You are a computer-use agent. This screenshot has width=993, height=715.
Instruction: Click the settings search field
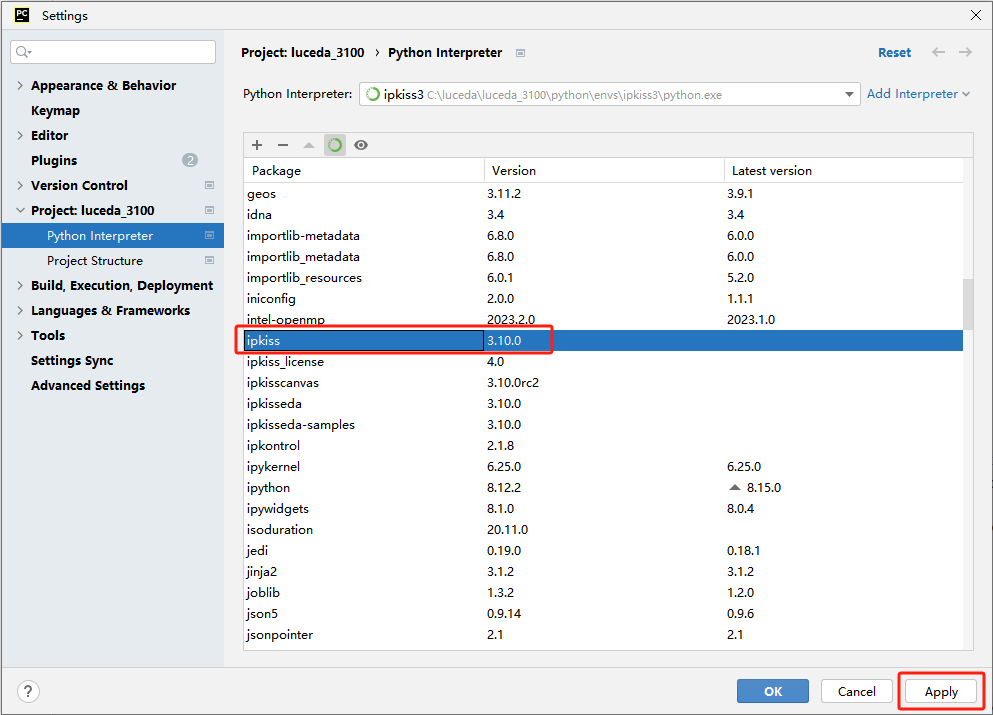[x=113, y=52]
